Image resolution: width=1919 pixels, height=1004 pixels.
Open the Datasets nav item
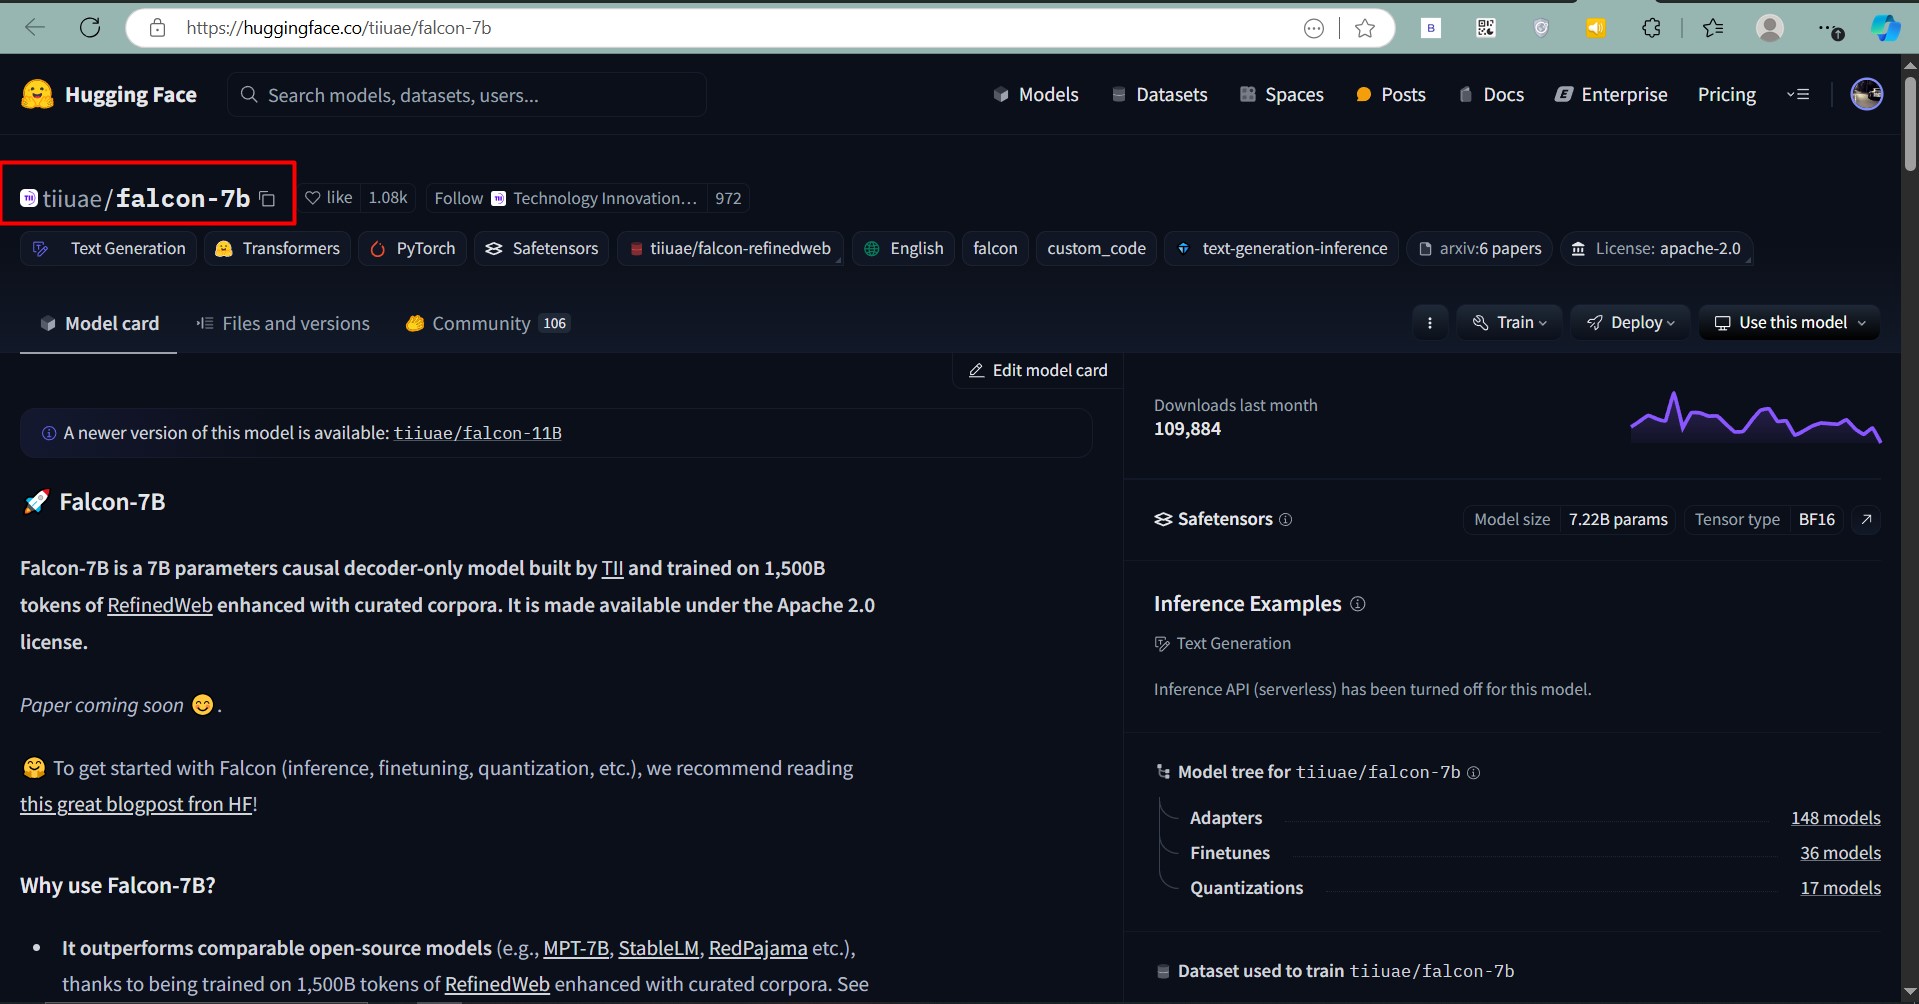coord(1159,94)
